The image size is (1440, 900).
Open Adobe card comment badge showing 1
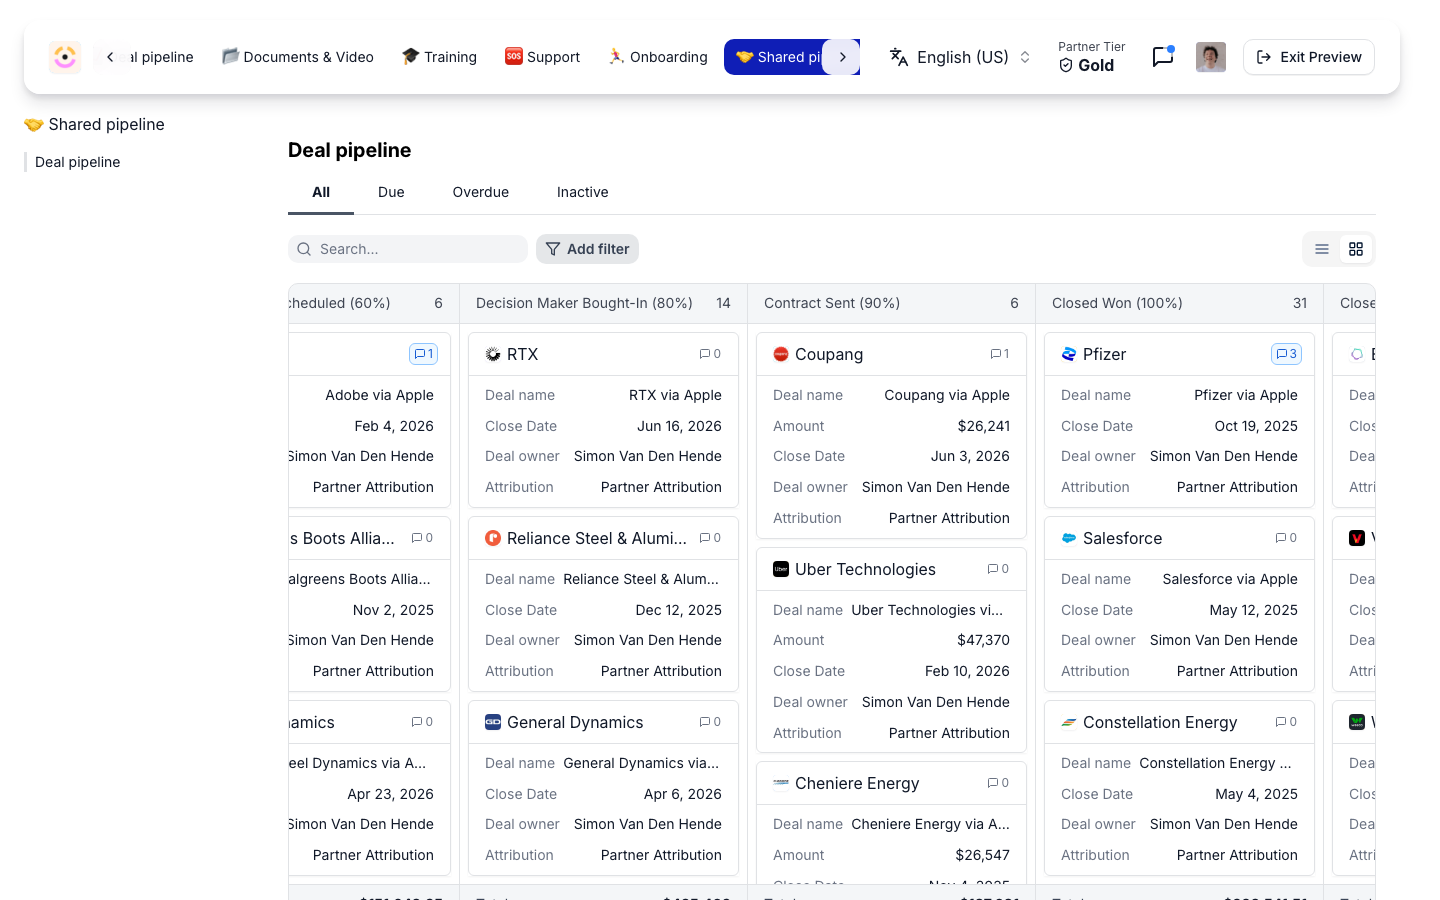[x=423, y=354]
